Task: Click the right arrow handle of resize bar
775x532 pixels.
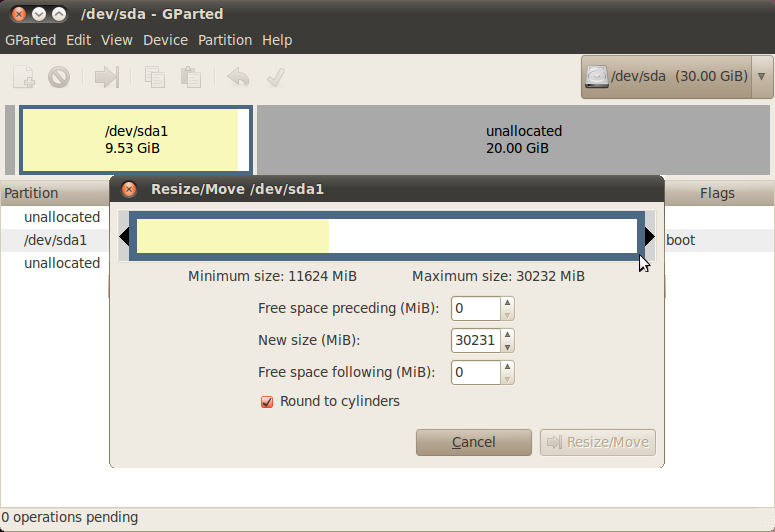Action: [x=649, y=236]
